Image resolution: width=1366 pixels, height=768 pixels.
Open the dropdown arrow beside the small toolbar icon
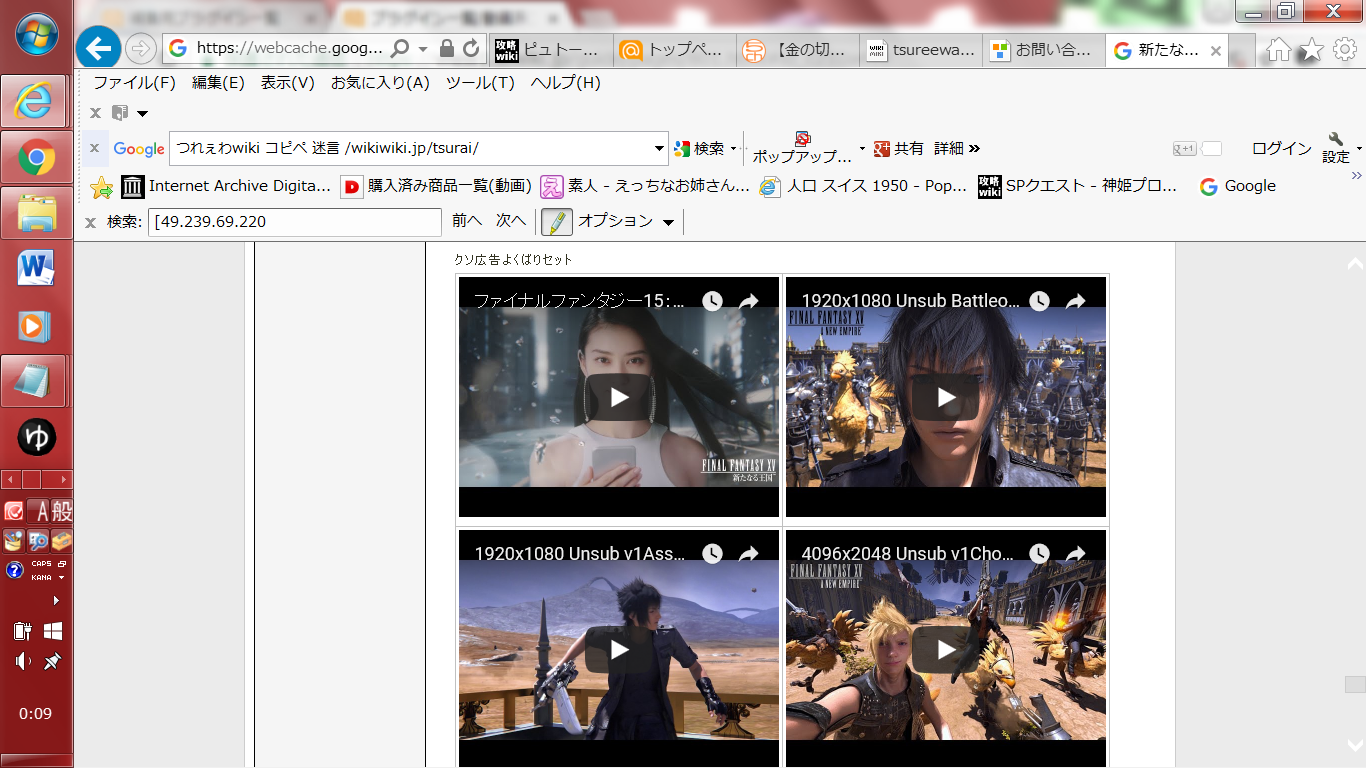142,113
